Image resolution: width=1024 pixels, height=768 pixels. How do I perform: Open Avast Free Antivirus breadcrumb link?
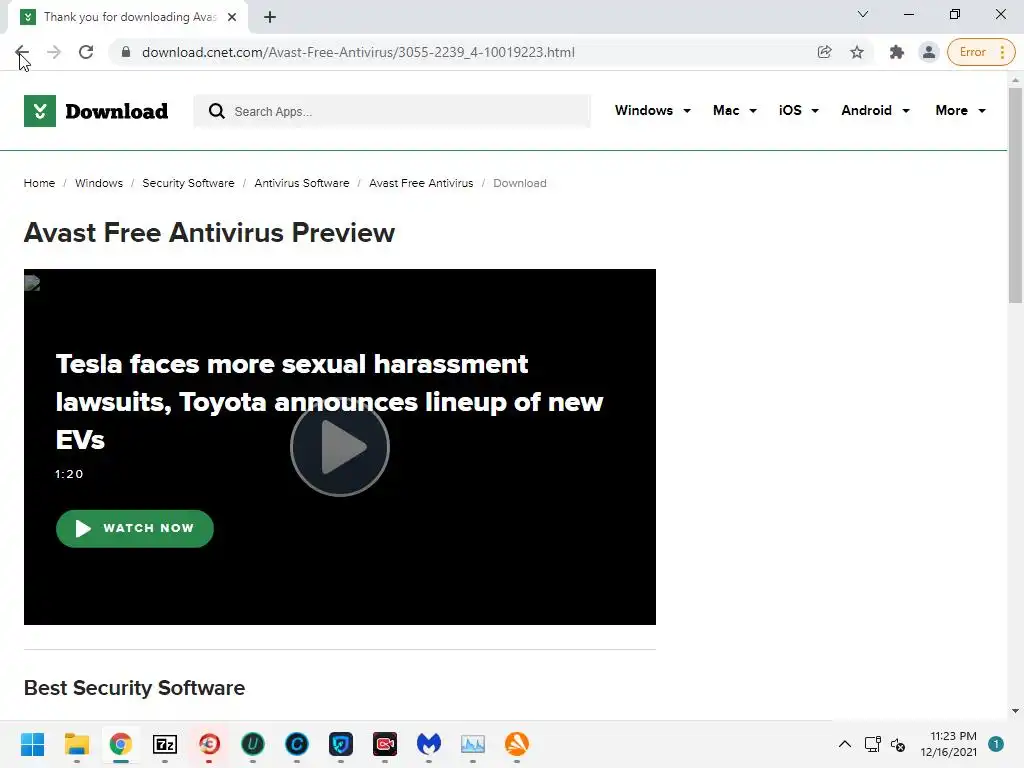coord(421,183)
